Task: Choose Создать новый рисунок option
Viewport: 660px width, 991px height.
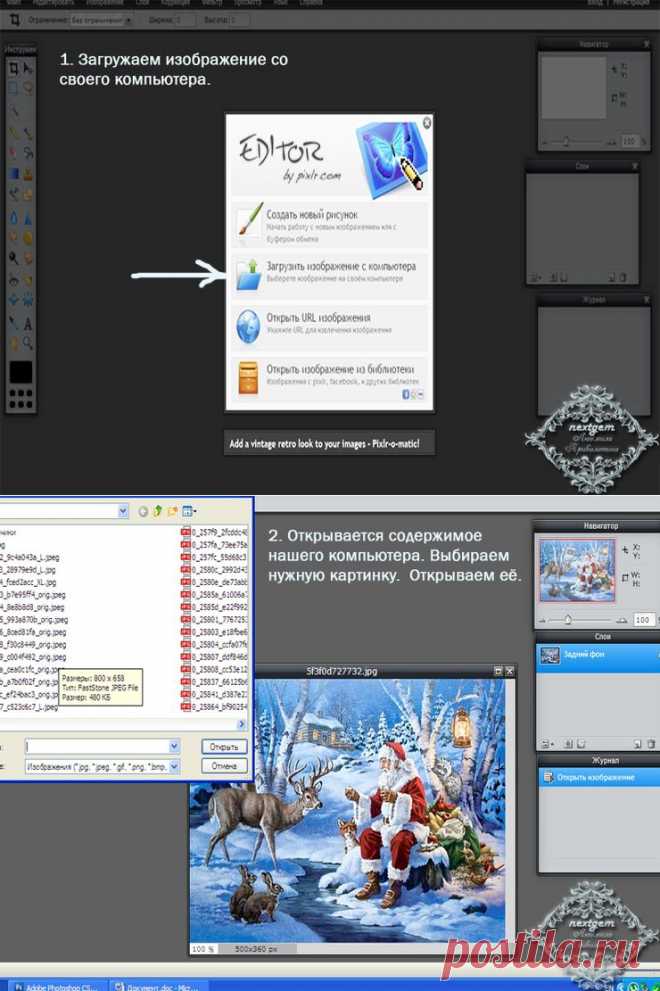Action: pyautogui.click(x=329, y=226)
